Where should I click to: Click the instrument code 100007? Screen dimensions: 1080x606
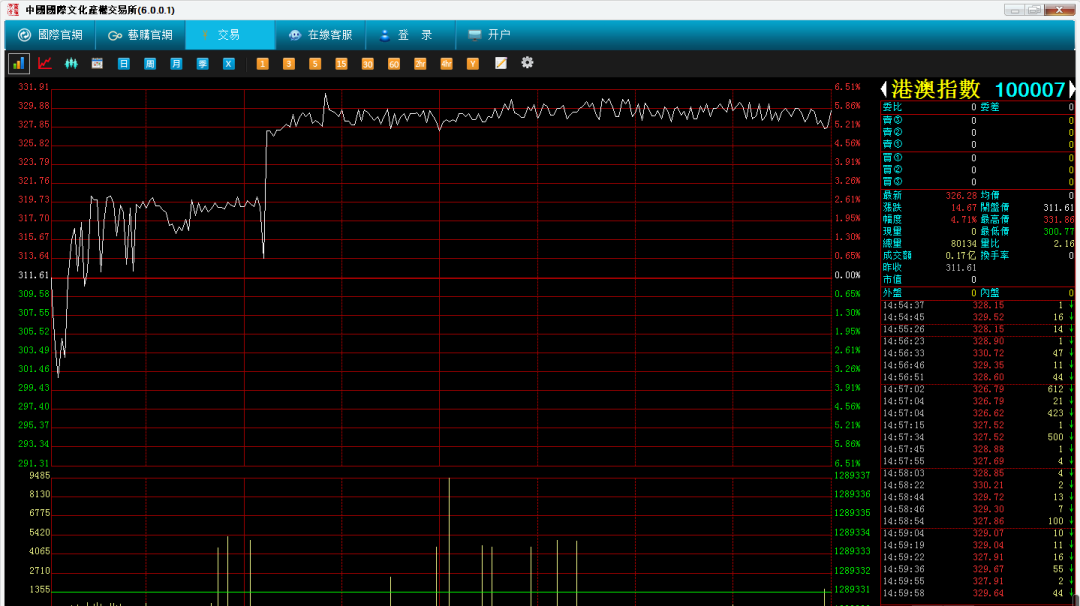click(1030, 90)
